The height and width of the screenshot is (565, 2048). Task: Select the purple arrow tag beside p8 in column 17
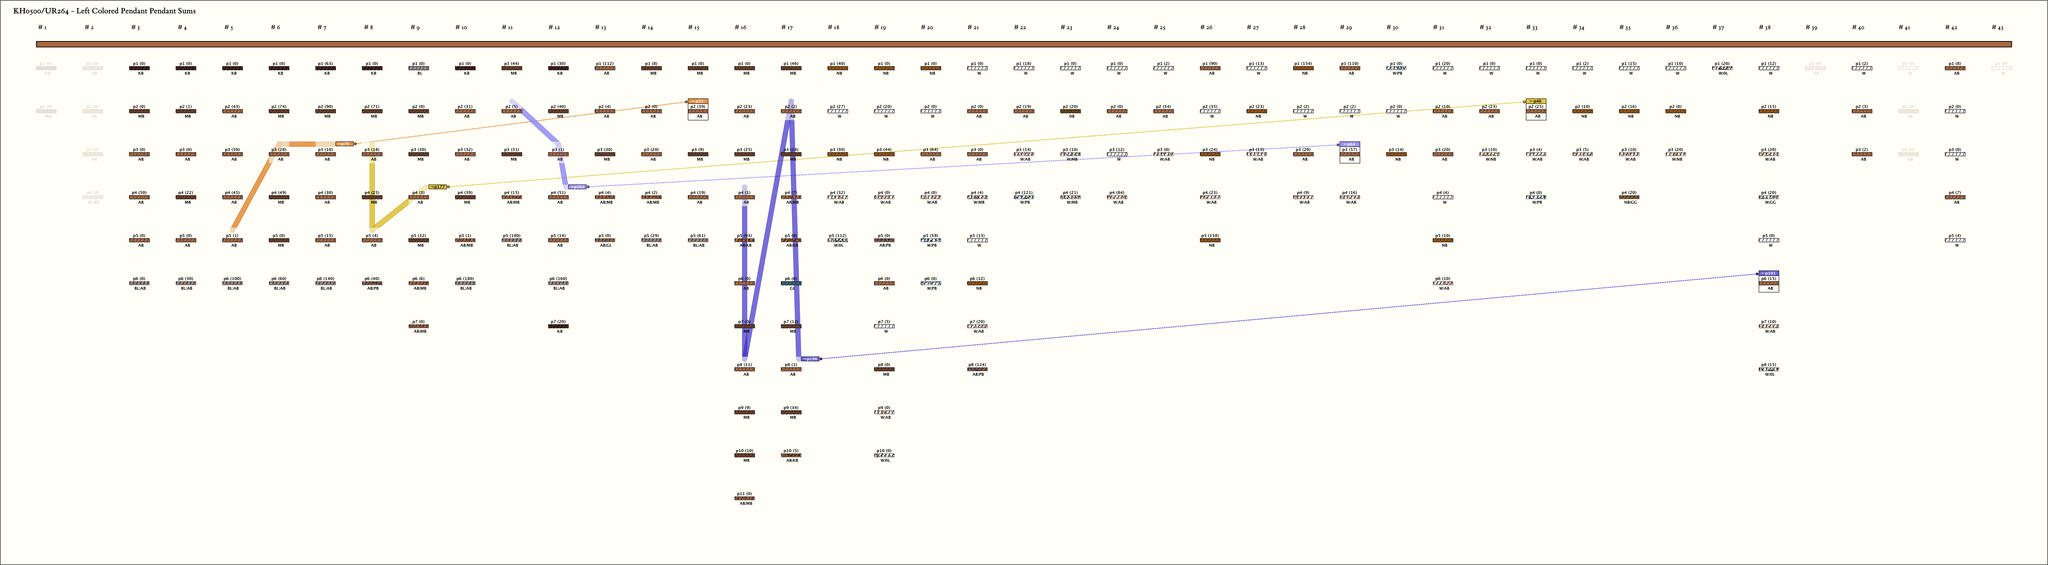pos(810,358)
